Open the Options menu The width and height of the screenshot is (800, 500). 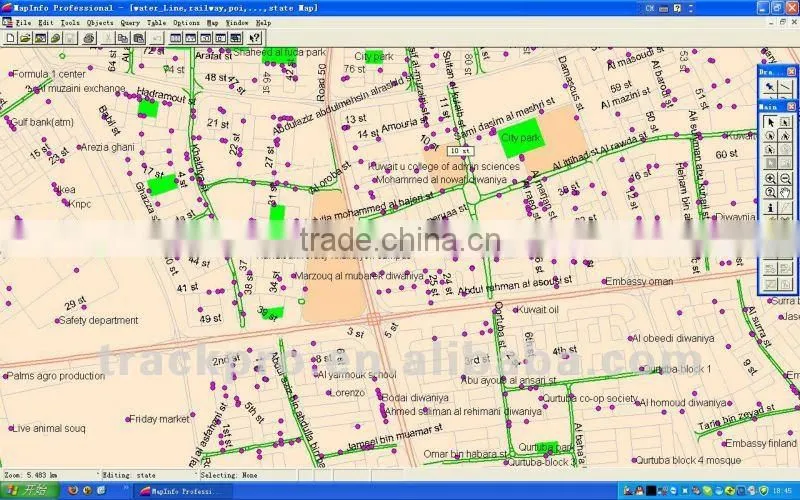tap(186, 23)
